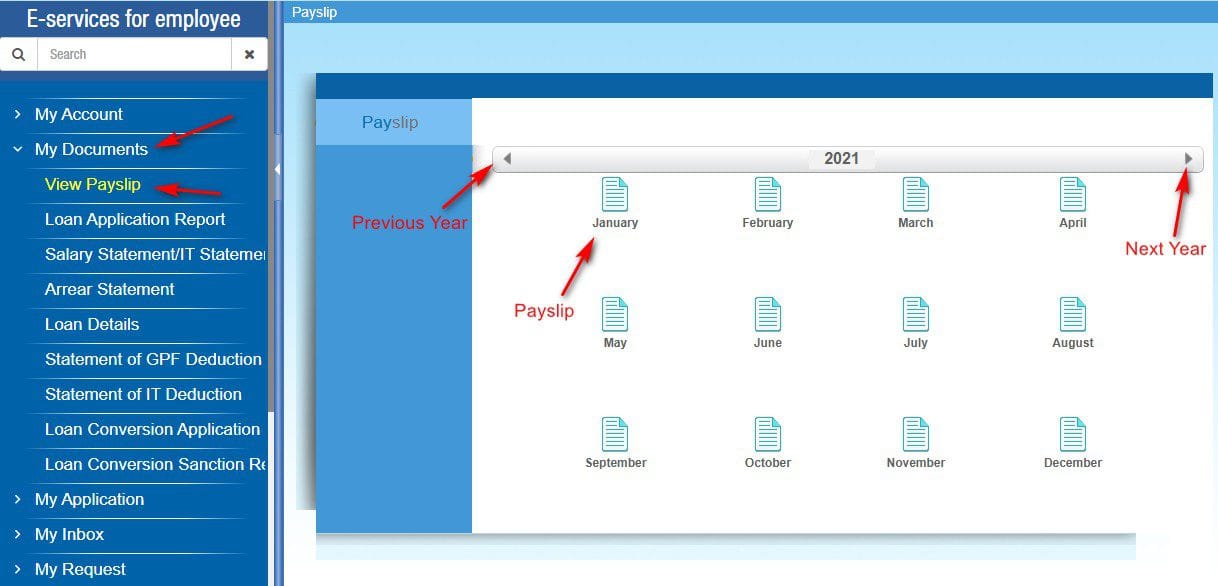Open Statement of GPF Deduction
The width and height of the screenshot is (1218, 586).
(x=153, y=360)
